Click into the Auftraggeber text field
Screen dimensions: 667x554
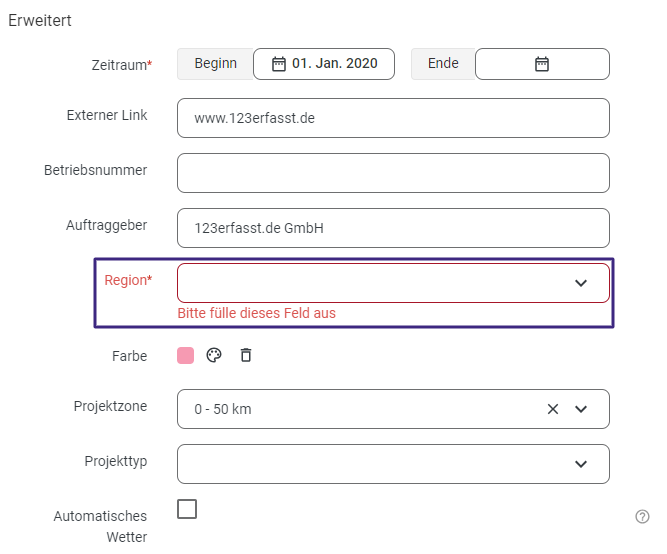pos(392,228)
